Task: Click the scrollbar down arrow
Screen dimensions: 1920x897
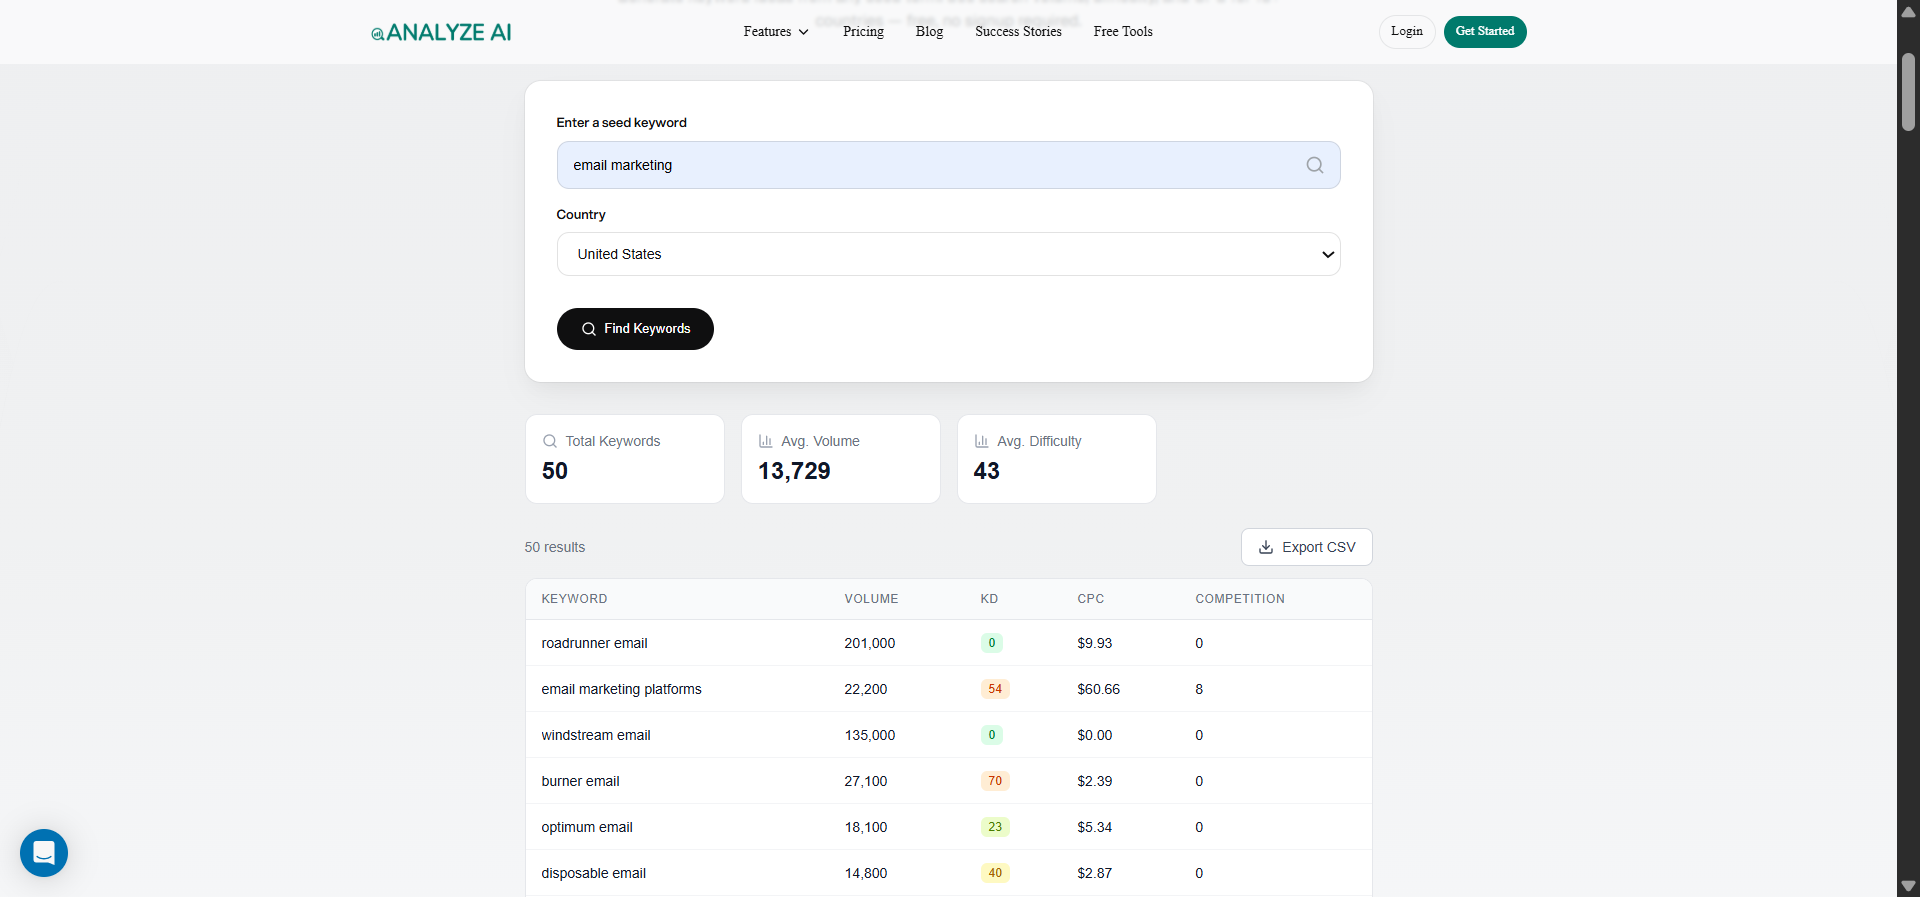Action: click(1908, 886)
